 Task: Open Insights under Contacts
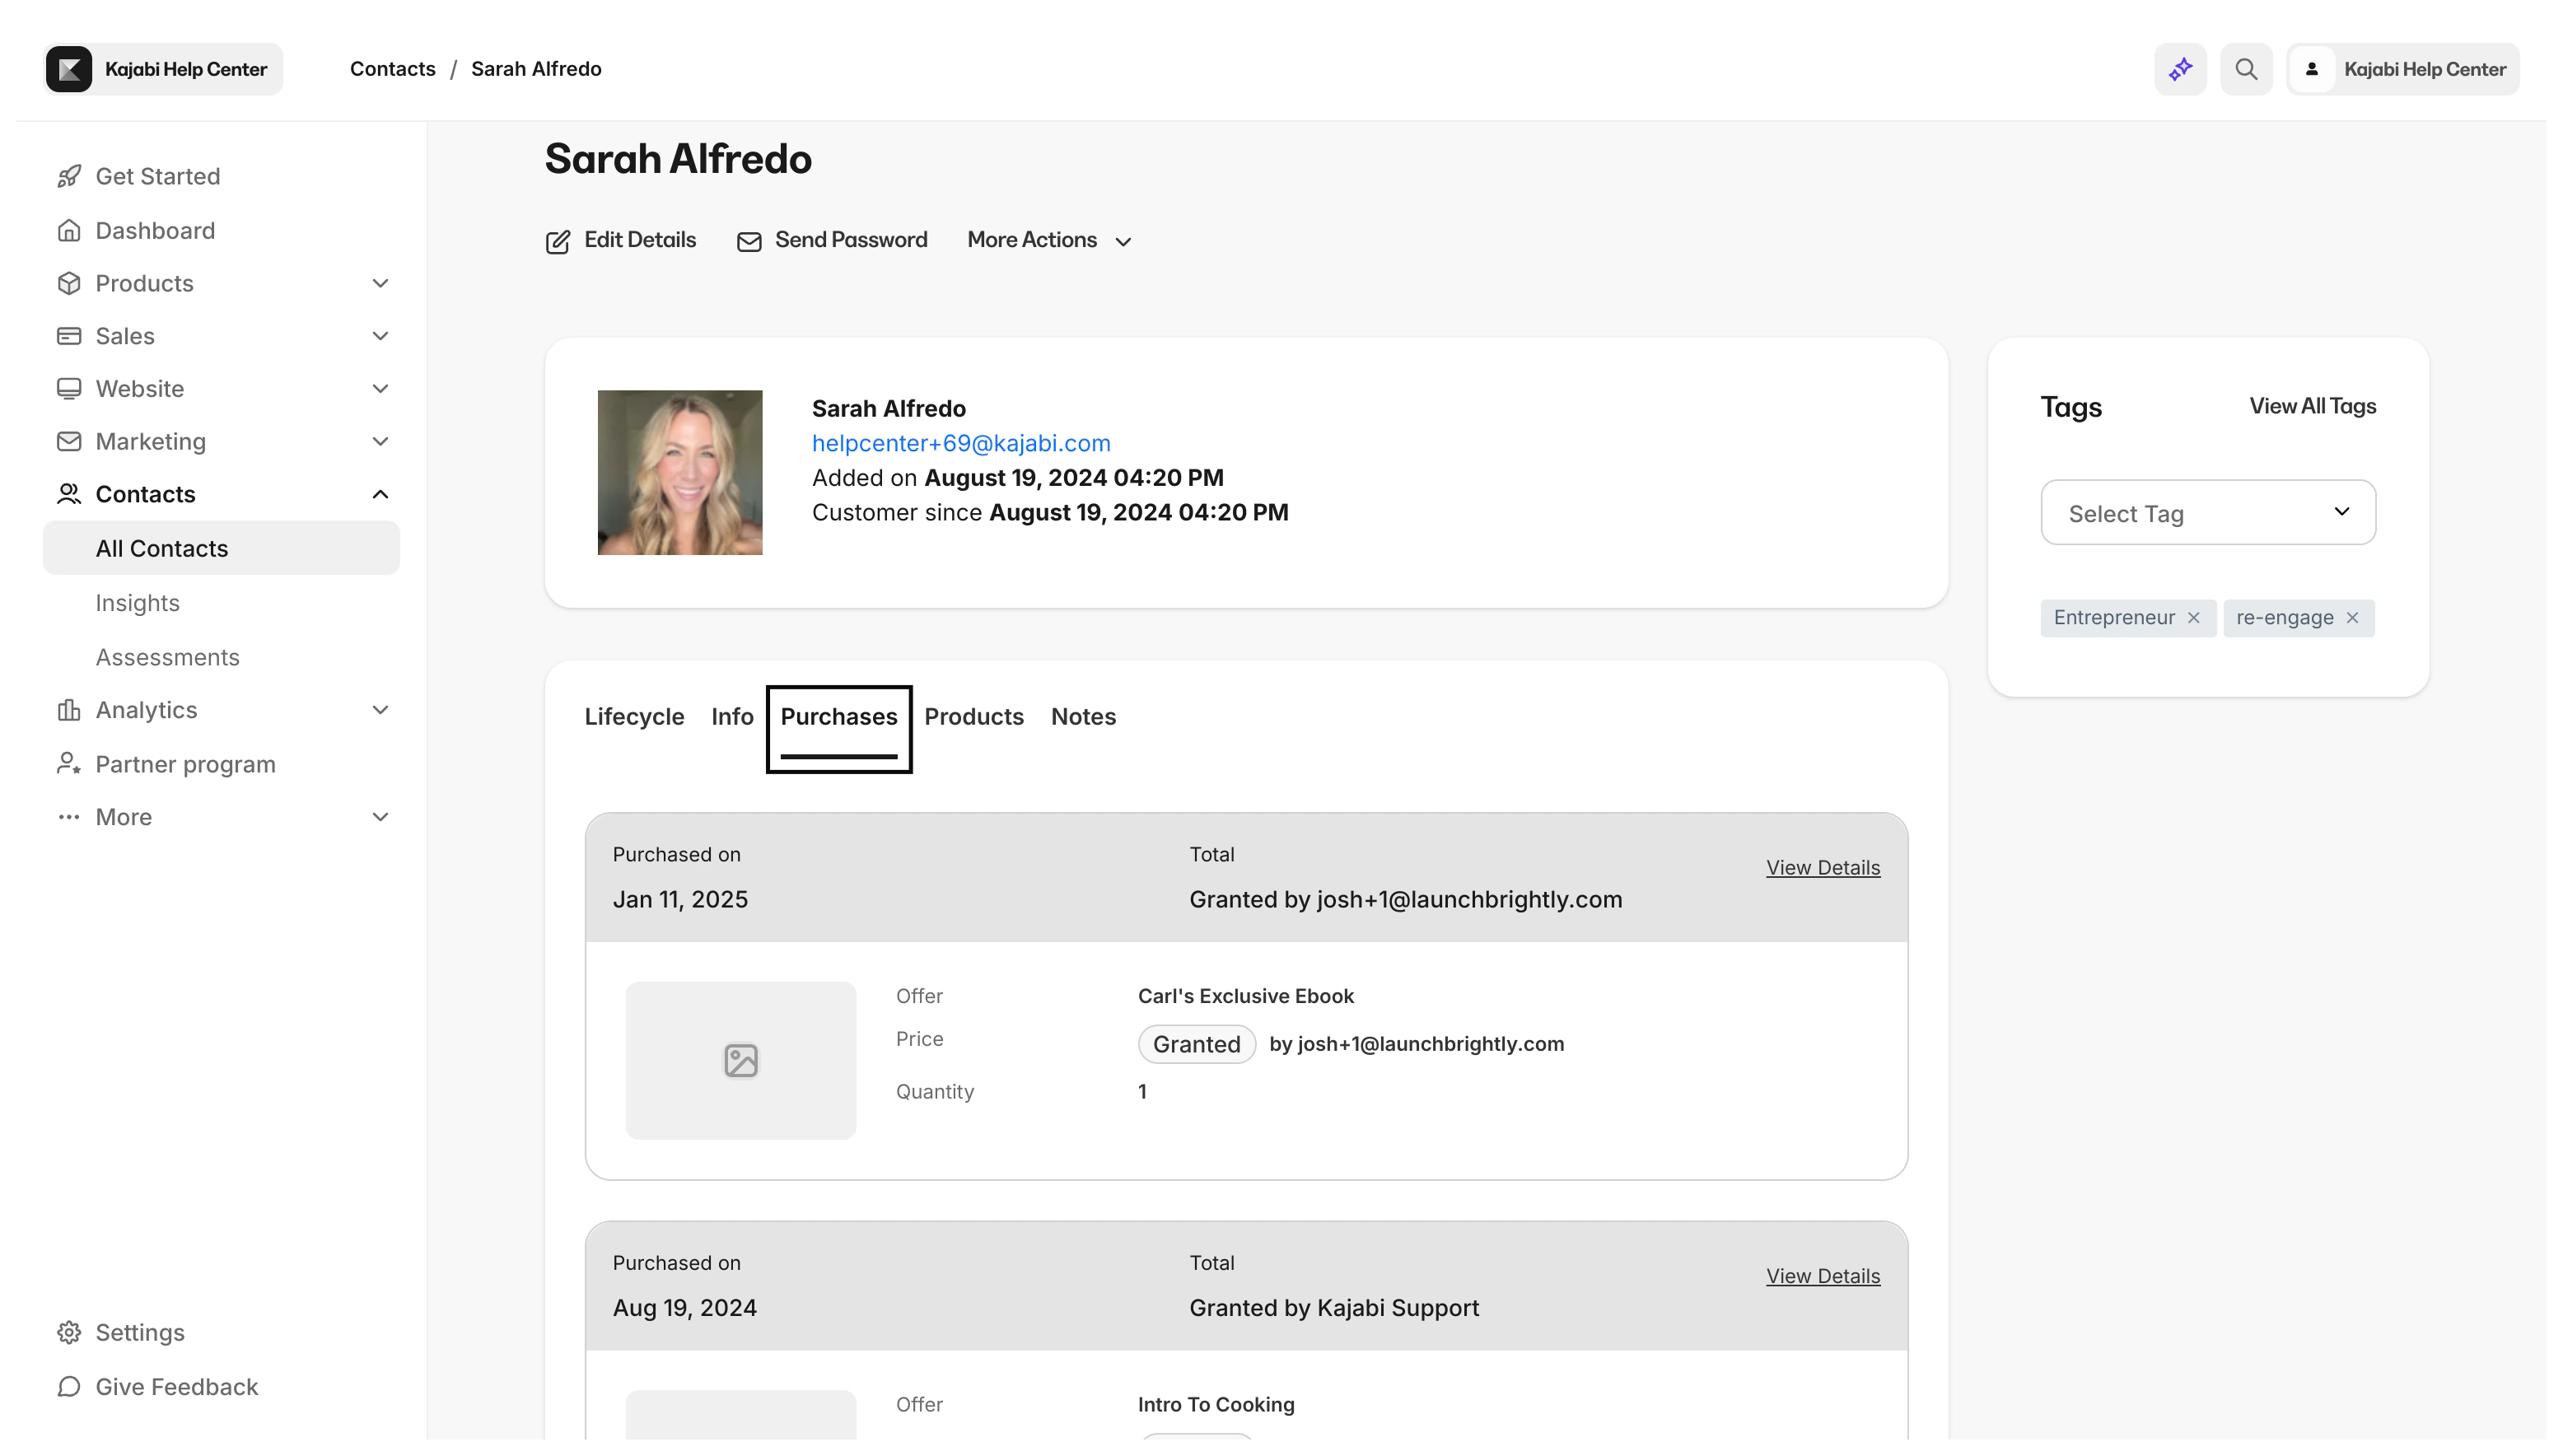pyautogui.click(x=138, y=603)
